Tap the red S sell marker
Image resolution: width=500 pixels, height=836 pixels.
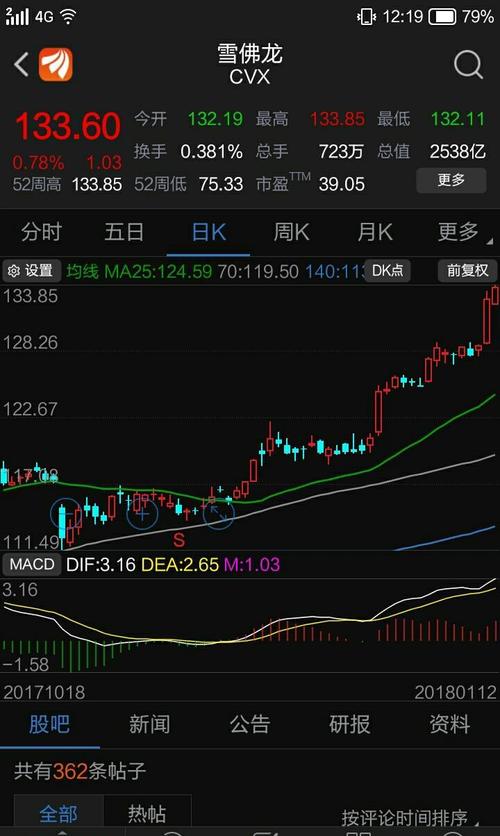click(x=179, y=540)
